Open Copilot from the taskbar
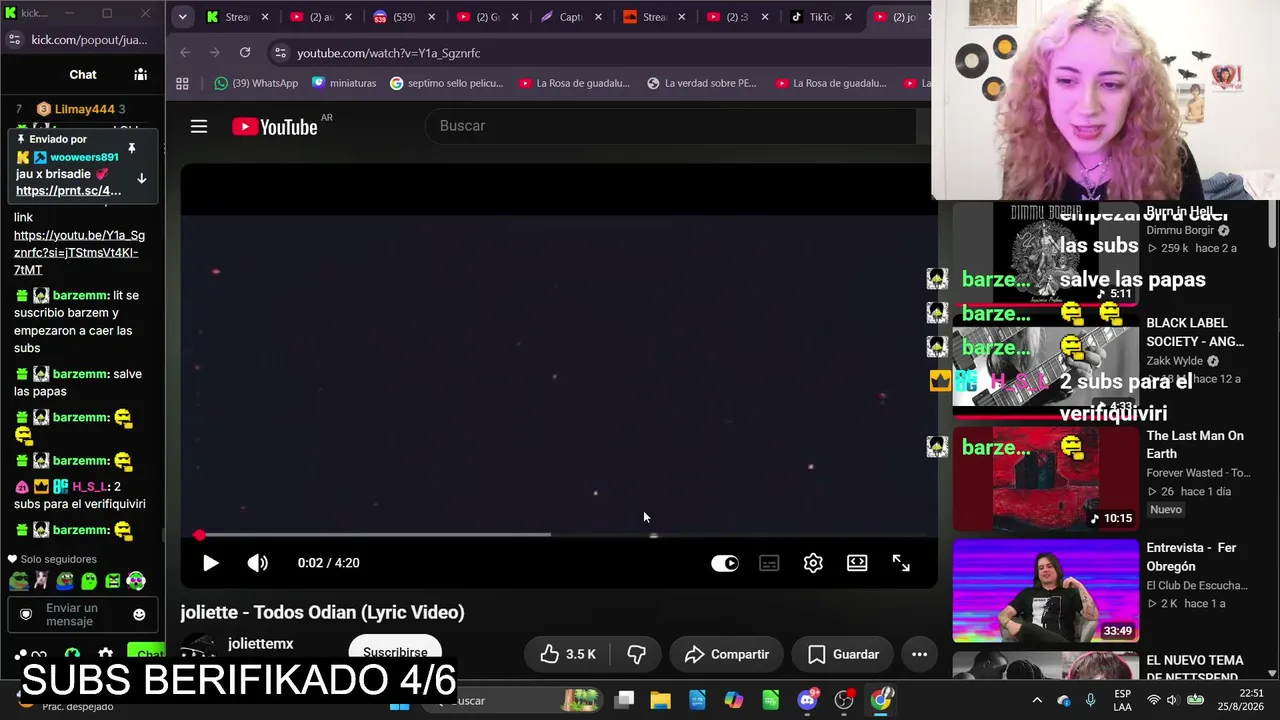This screenshot has height=720, width=1280. [x=734, y=700]
